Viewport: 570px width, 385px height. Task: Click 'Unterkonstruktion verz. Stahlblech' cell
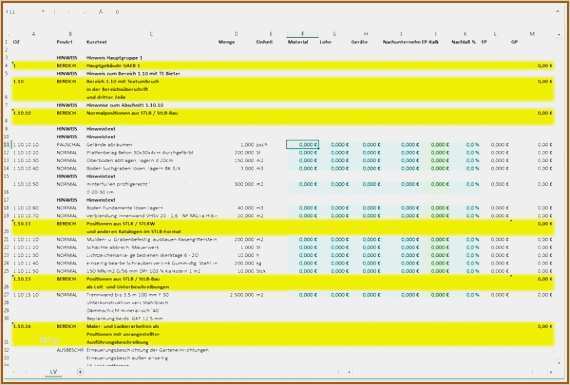pyautogui.click(x=127, y=302)
